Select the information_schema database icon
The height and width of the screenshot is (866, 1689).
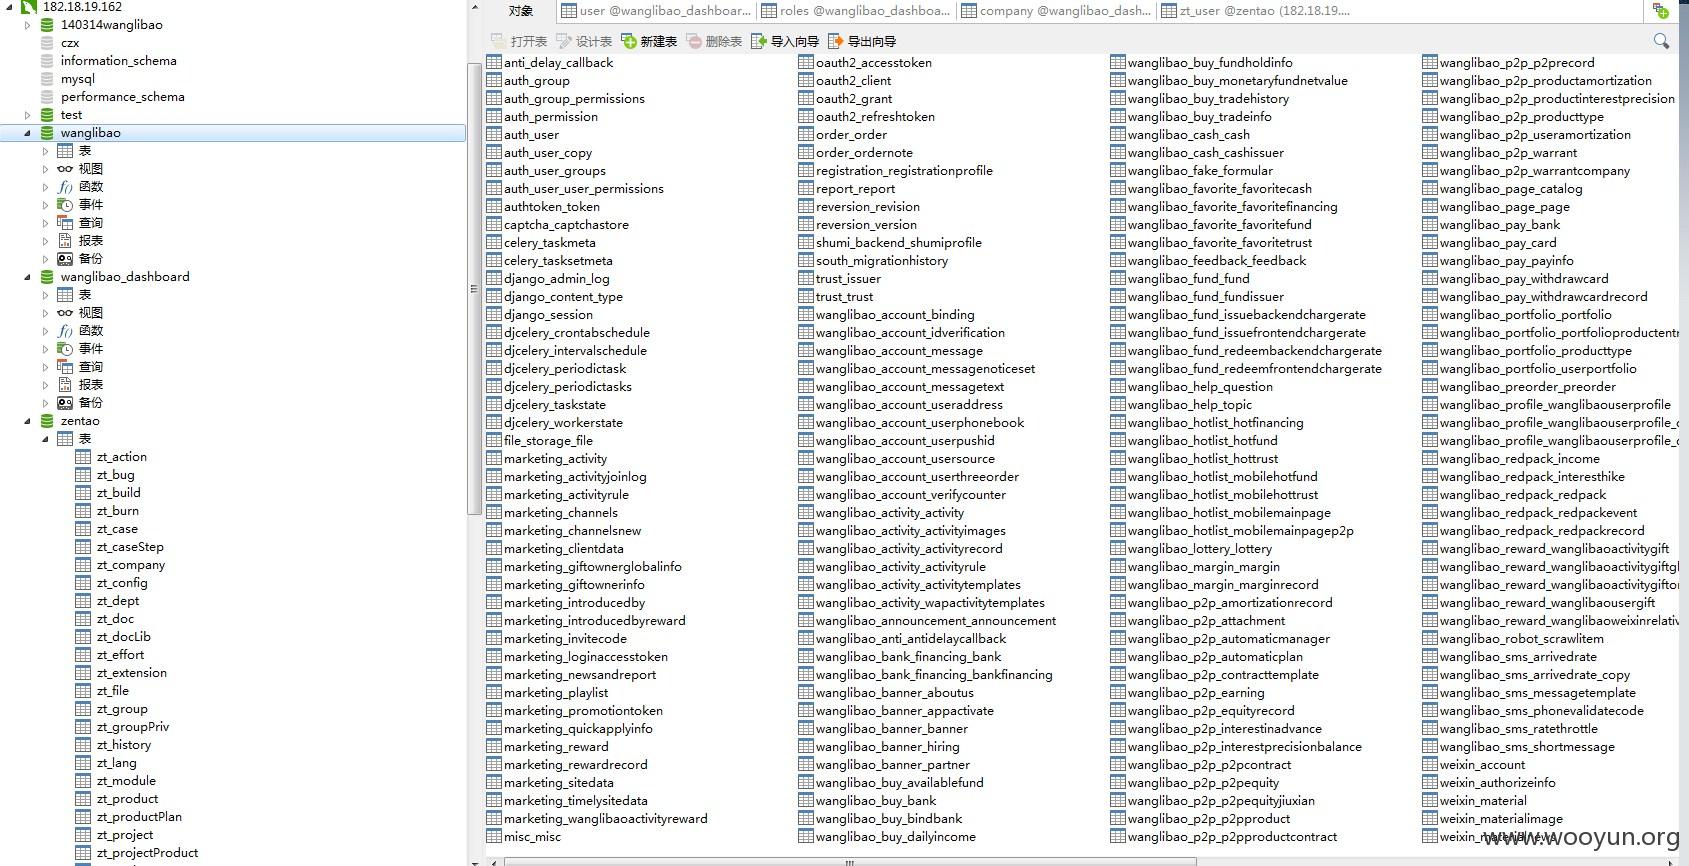coord(47,61)
